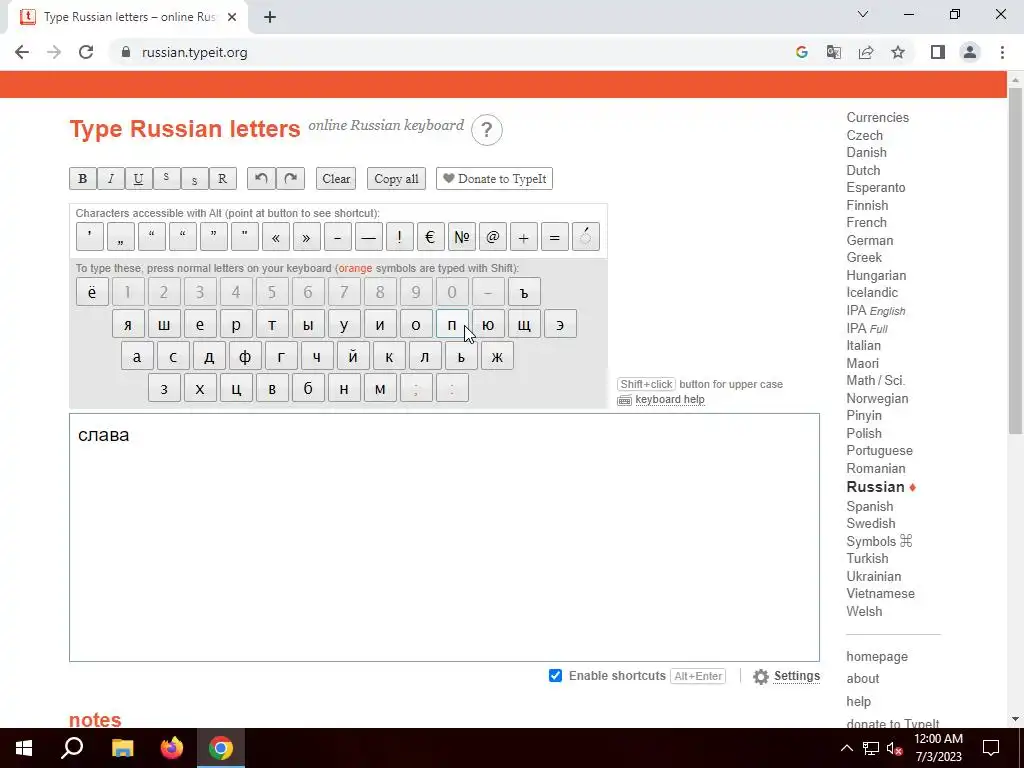Screen dimensions: 1024x768
Task: Toggle underline formatting button
Action: point(138,179)
